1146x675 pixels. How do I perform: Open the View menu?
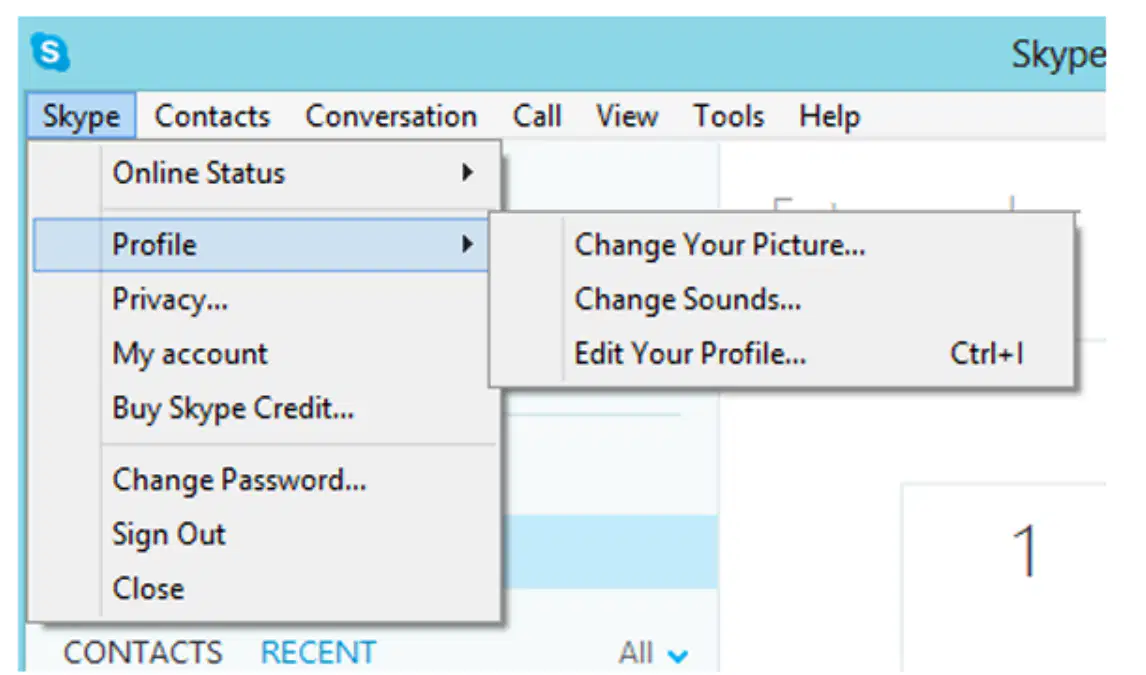[627, 116]
